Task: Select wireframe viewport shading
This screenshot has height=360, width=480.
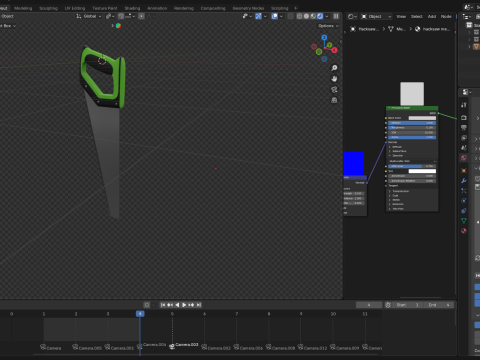Action: (299, 16)
